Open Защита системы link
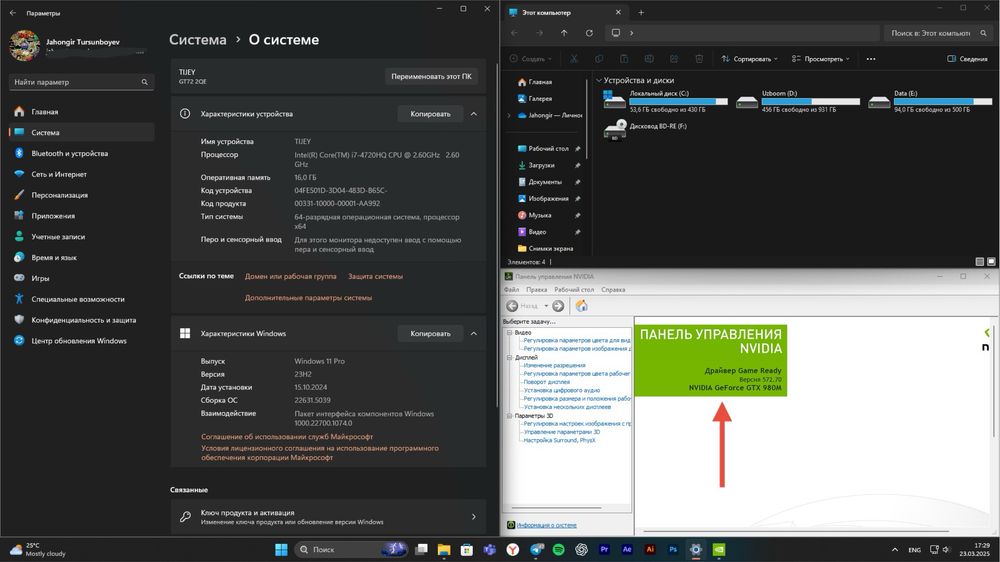Image resolution: width=1000 pixels, height=562 pixels. pyautogui.click(x=375, y=276)
